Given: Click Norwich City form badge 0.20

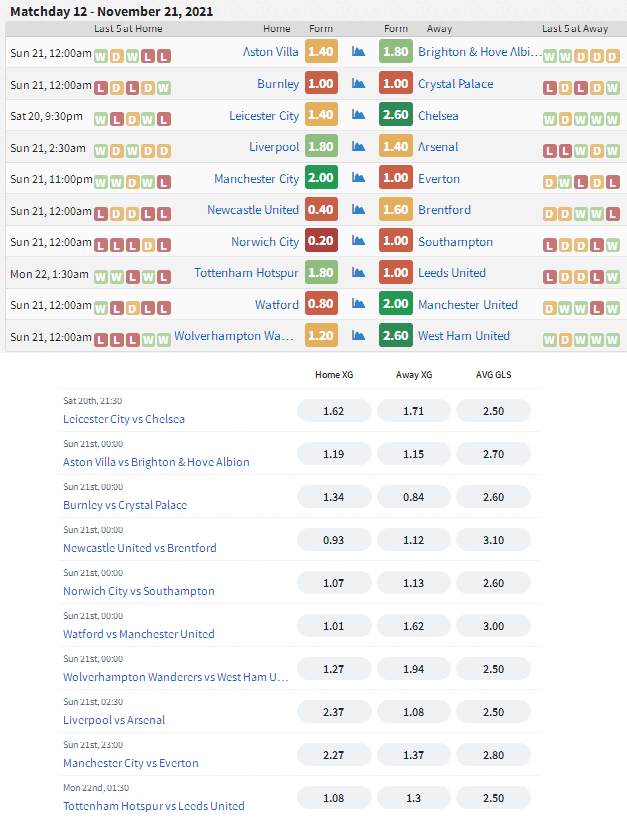Looking at the screenshot, I should (321, 241).
